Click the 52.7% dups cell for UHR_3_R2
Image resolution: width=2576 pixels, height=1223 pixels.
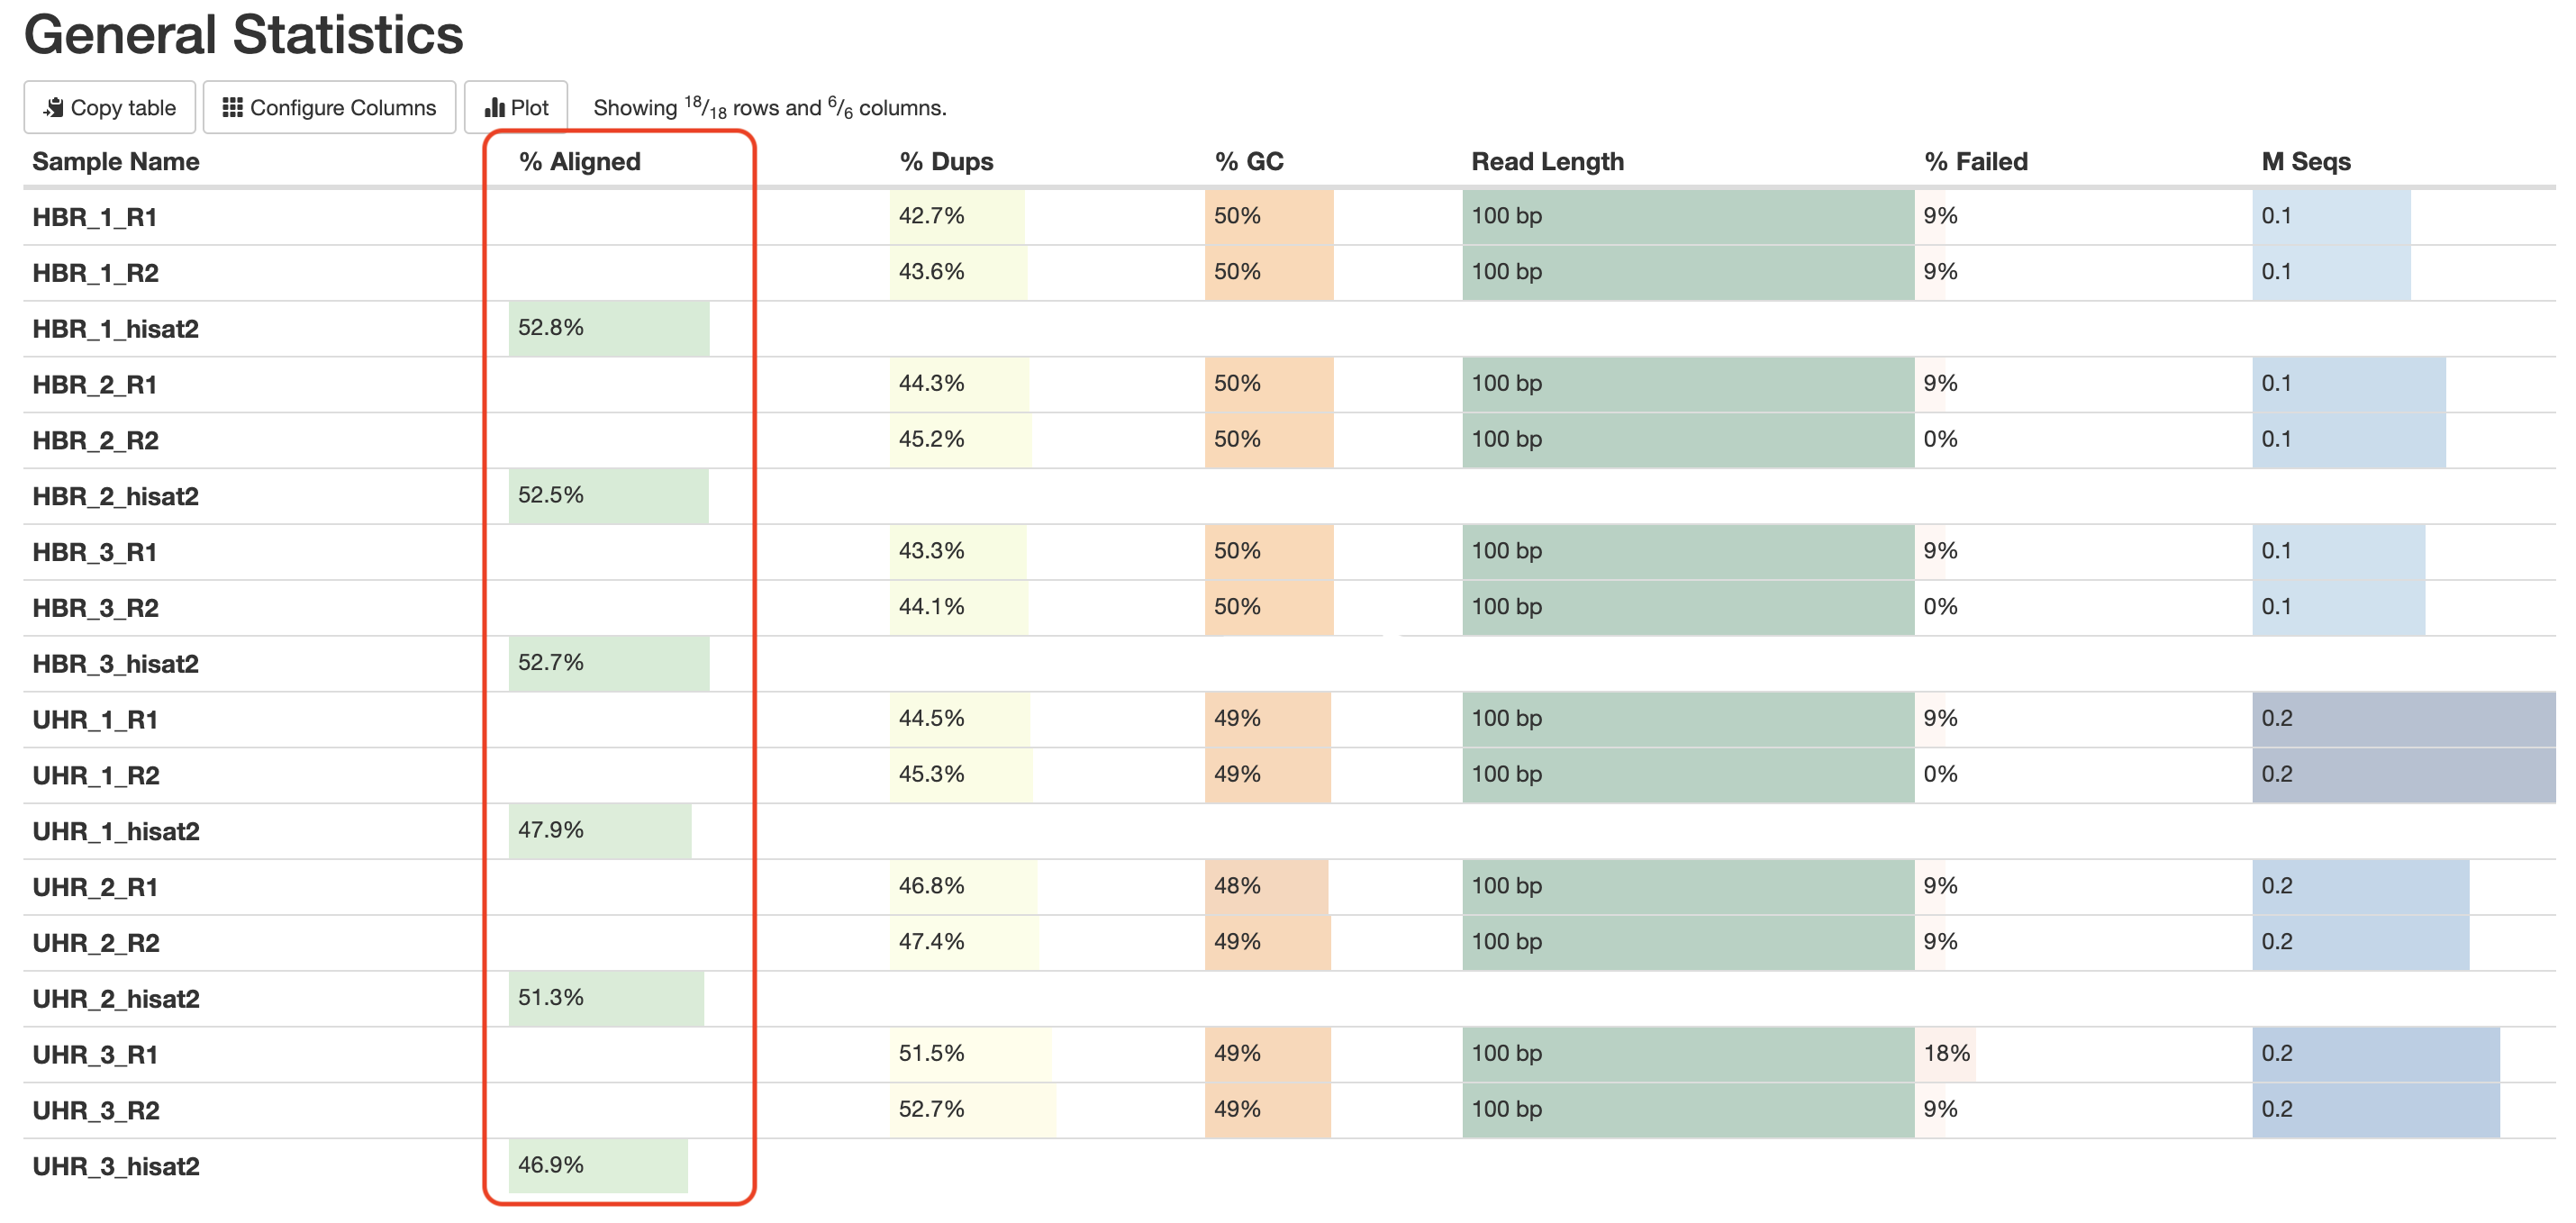931,1109
